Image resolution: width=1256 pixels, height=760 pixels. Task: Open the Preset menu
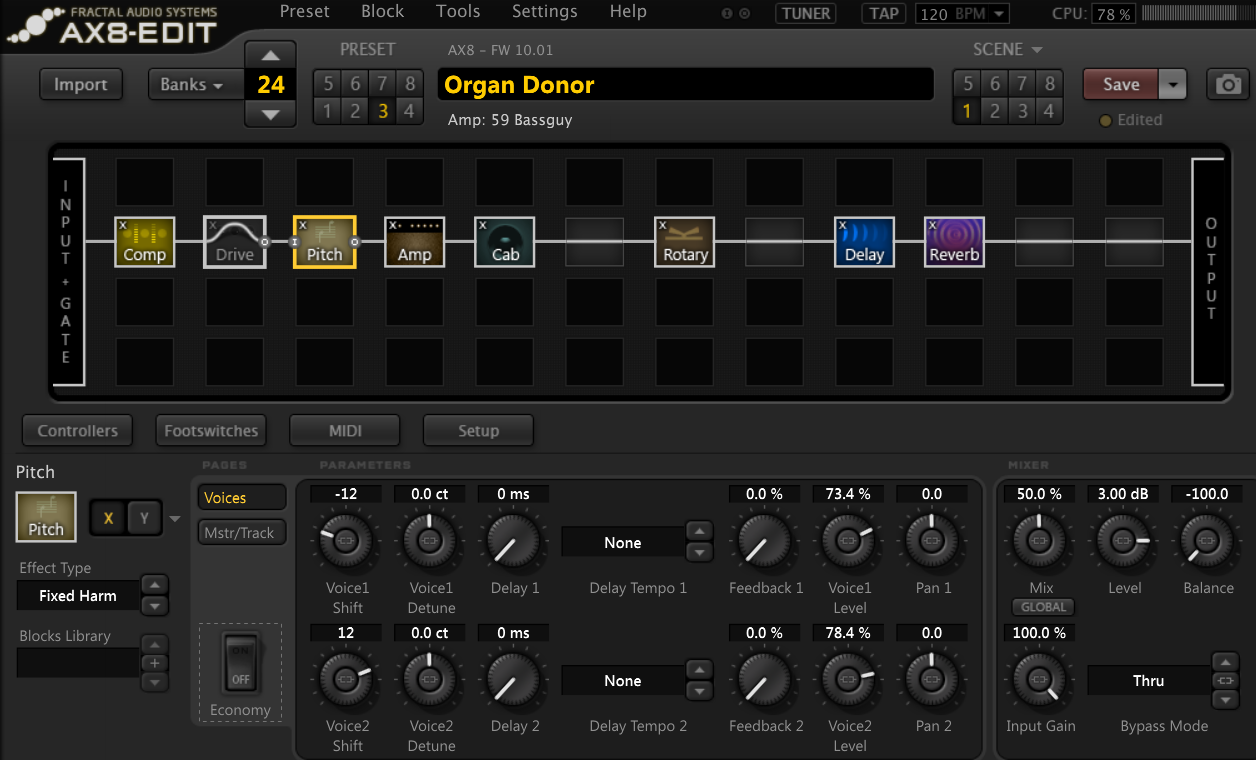305,12
